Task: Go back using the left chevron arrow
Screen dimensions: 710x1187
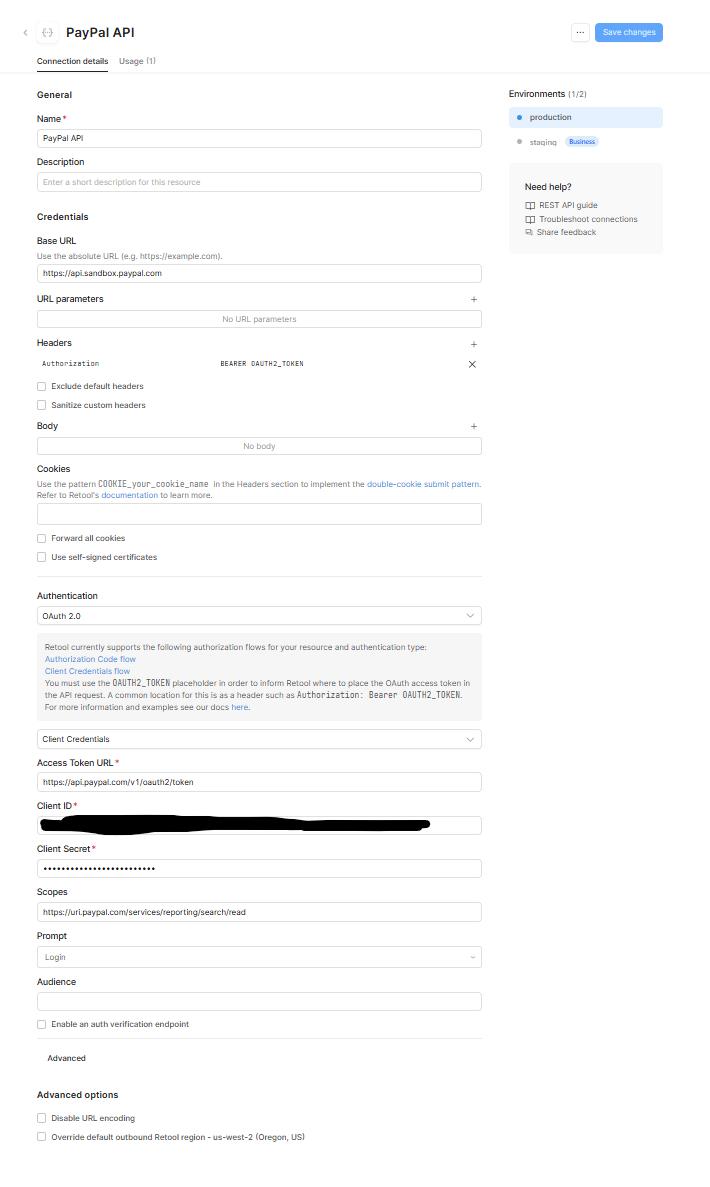Action: (25, 33)
